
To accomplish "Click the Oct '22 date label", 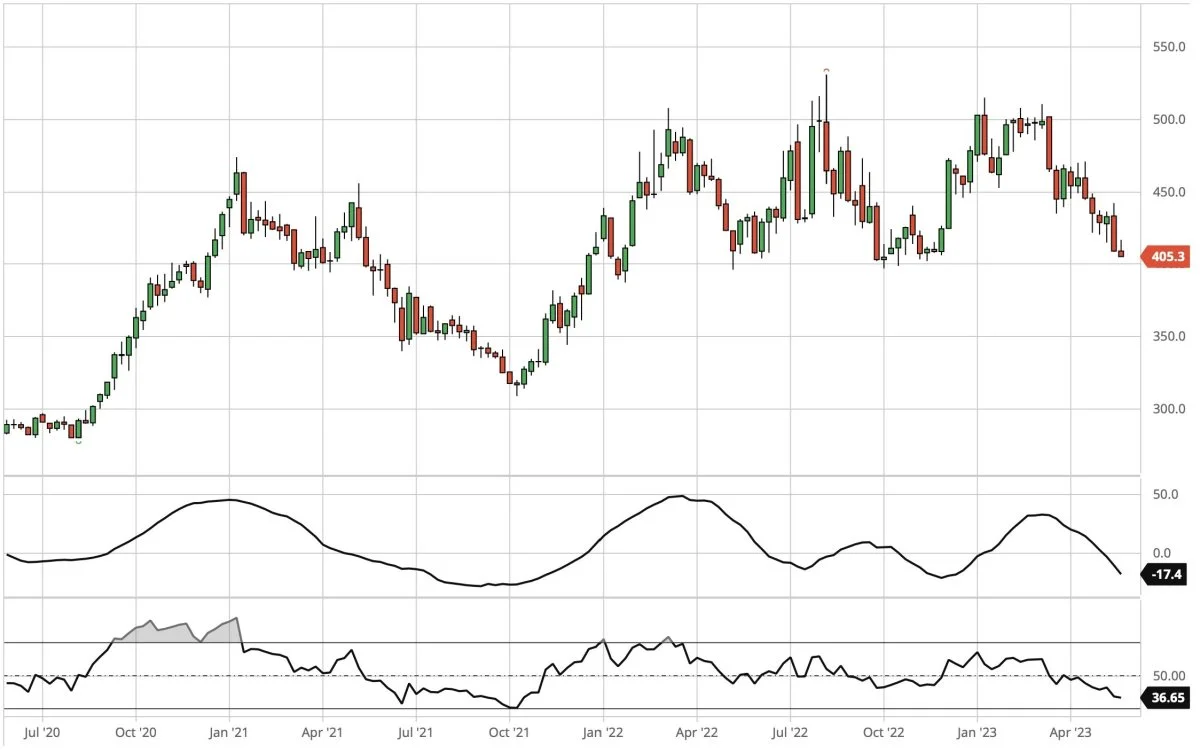I will (x=883, y=732).
